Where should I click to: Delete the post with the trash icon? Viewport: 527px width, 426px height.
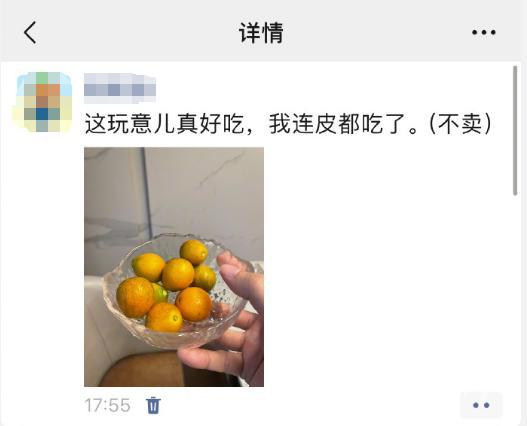pyautogui.click(x=153, y=405)
